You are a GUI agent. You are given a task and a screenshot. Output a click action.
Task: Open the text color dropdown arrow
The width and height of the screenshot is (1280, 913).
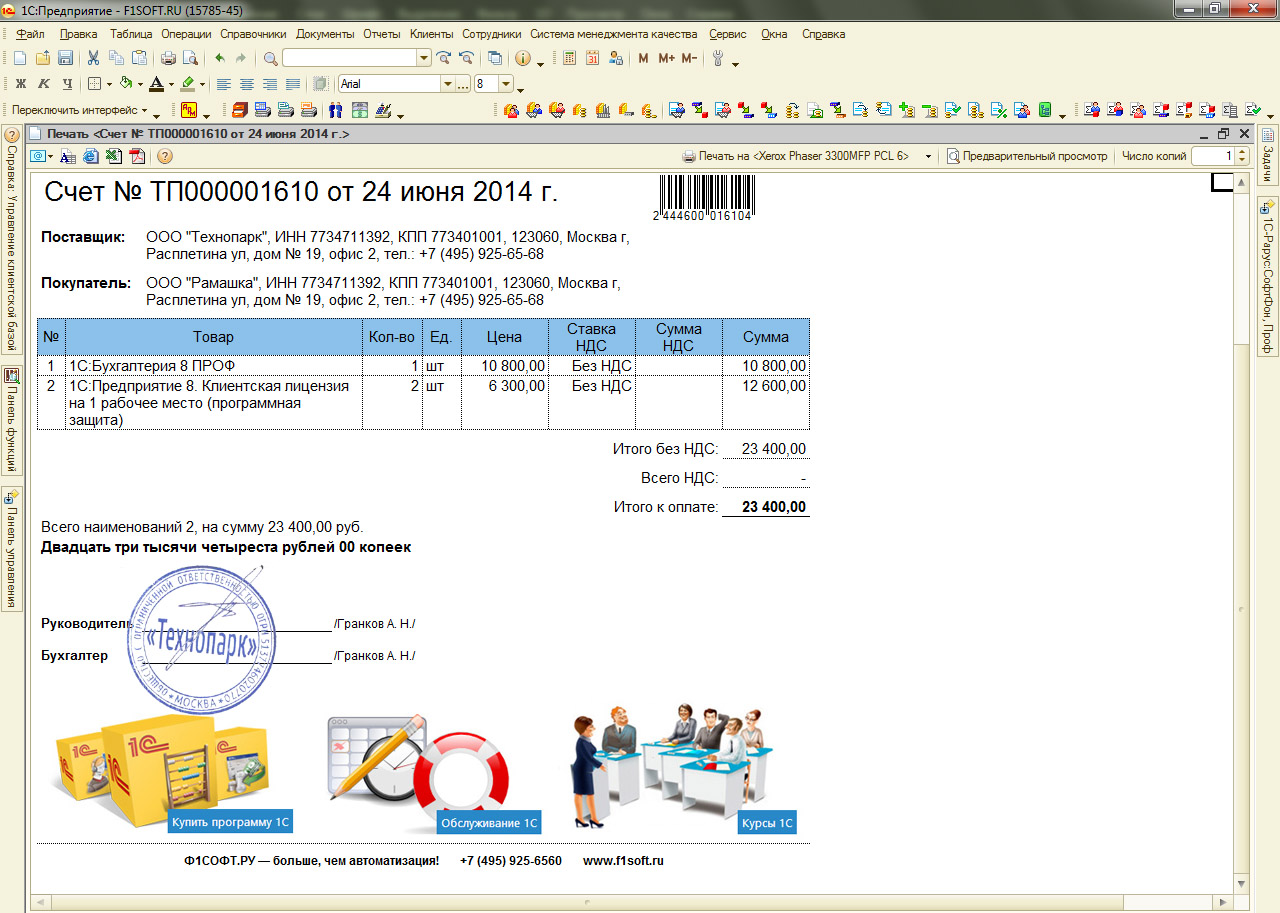(x=171, y=84)
